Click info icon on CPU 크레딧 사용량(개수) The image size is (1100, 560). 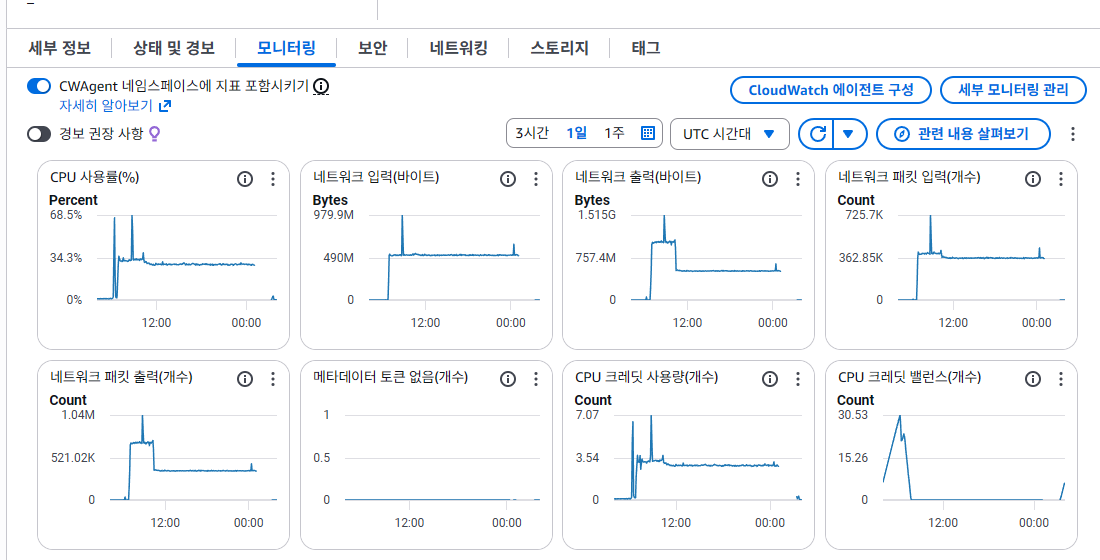point(770,379)
